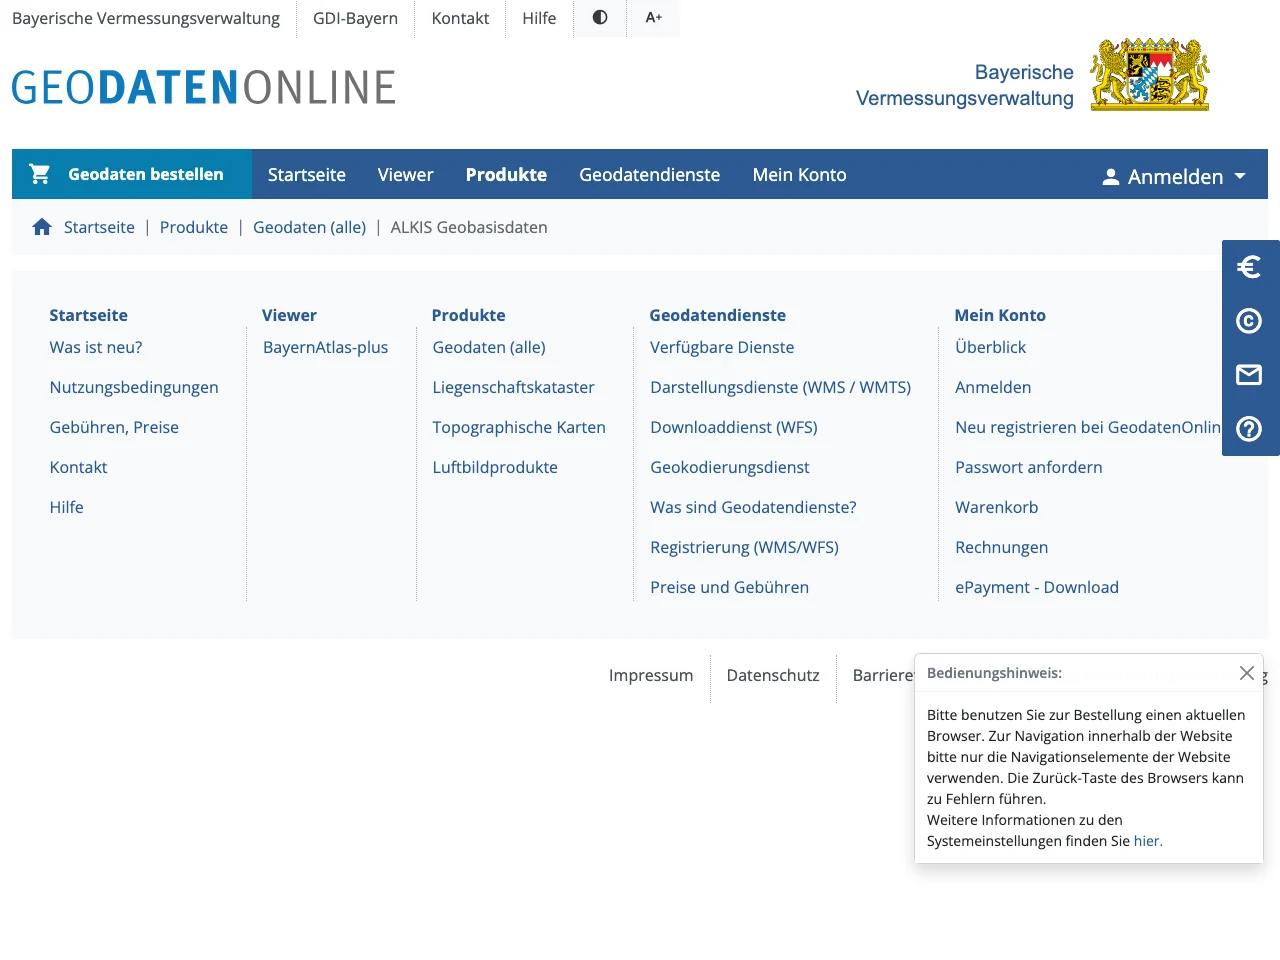
Task: Open Gebühren, Preise link
Action: tap(114, 427)
